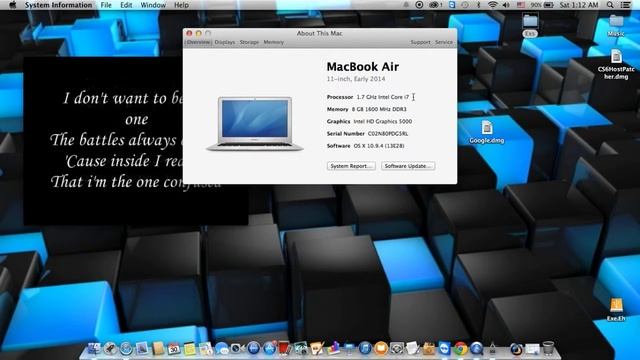Open Google Chrome from the Dock
The image size is (640, 360).
click(460, 348)
